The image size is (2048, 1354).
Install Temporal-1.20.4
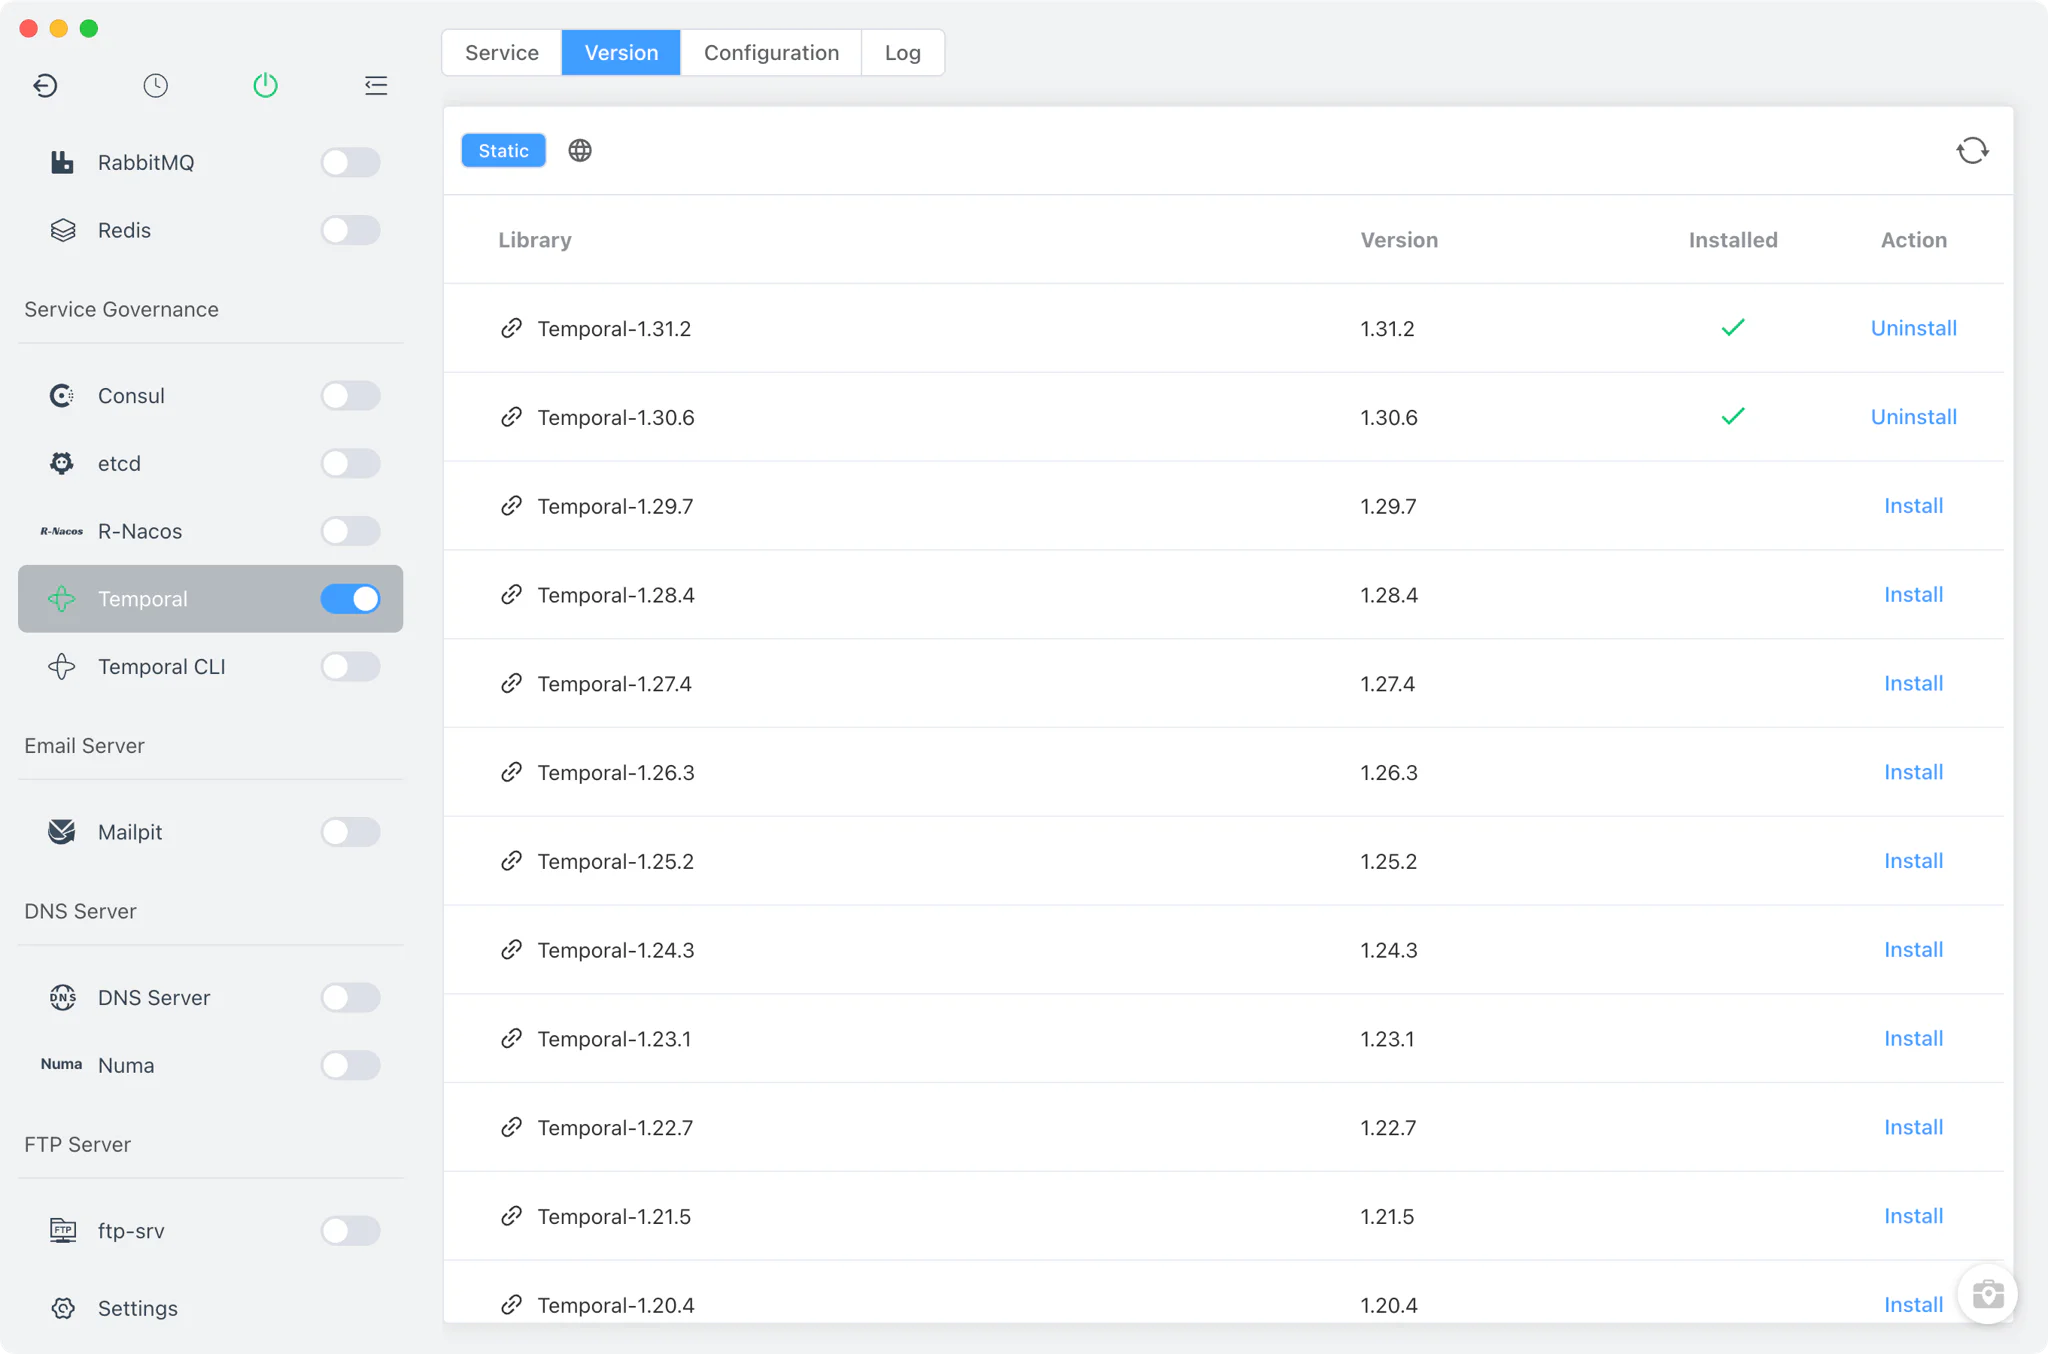tap(1913, 1305)
